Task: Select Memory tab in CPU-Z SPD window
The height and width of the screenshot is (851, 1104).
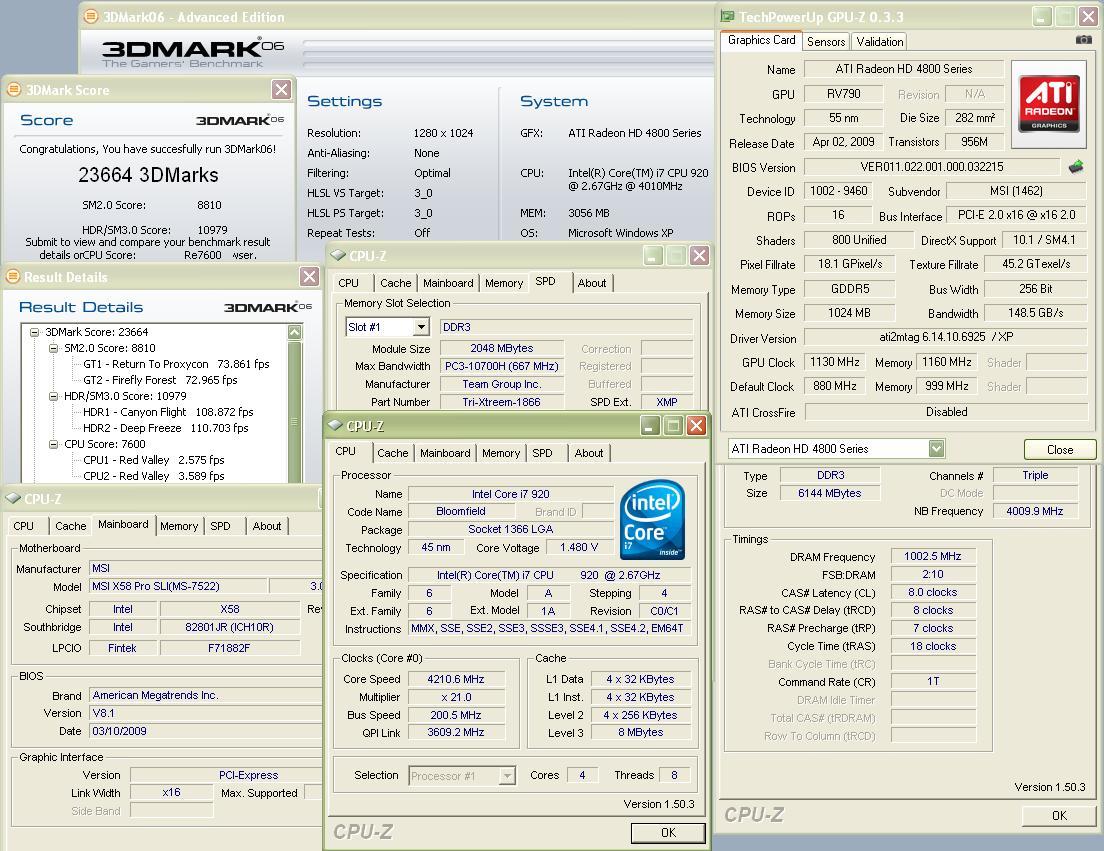Action: pos(503,283)
